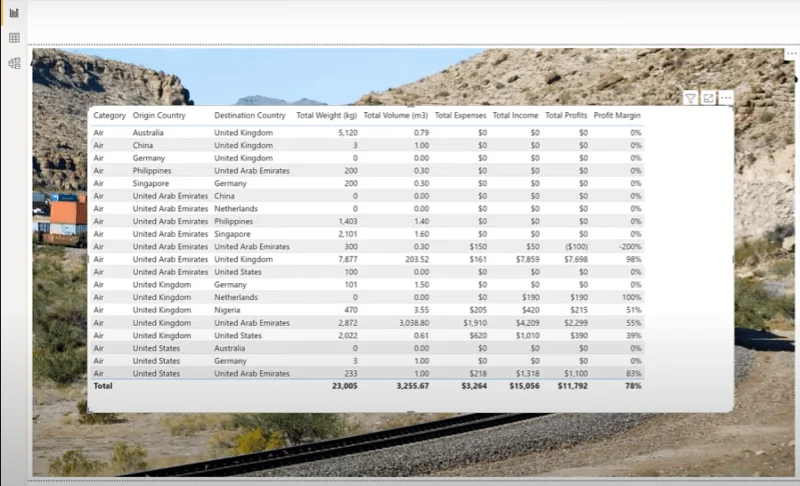Select the 3,038.80 volume value
The height and width of the screenshot is (486, 800).
tap(413, 323)
